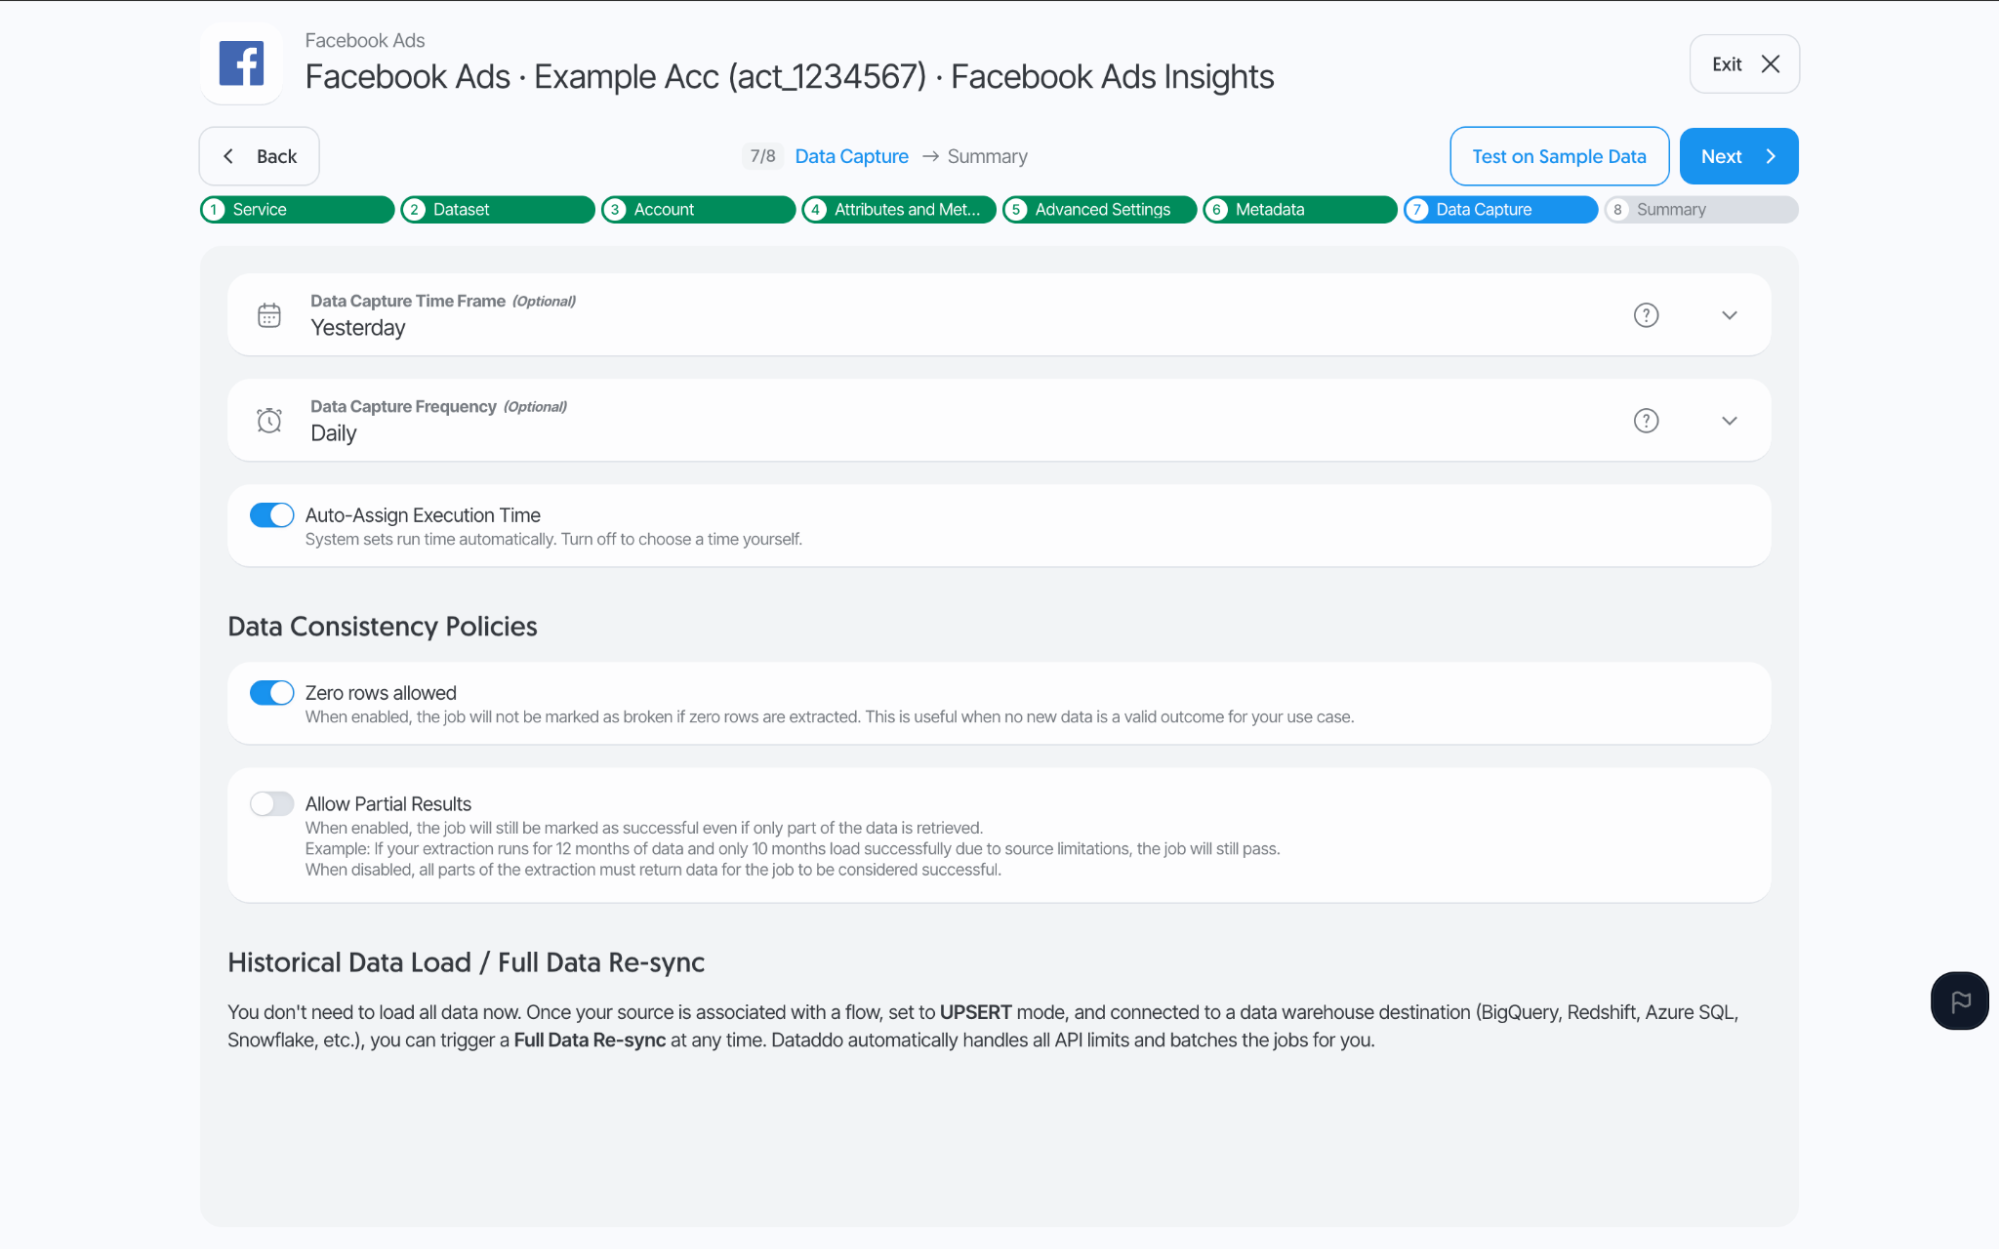The image size is (1999, 1250).
Task: Click the Historical Data Load heading
Action: pyautogui.click(x=466, y=962)
